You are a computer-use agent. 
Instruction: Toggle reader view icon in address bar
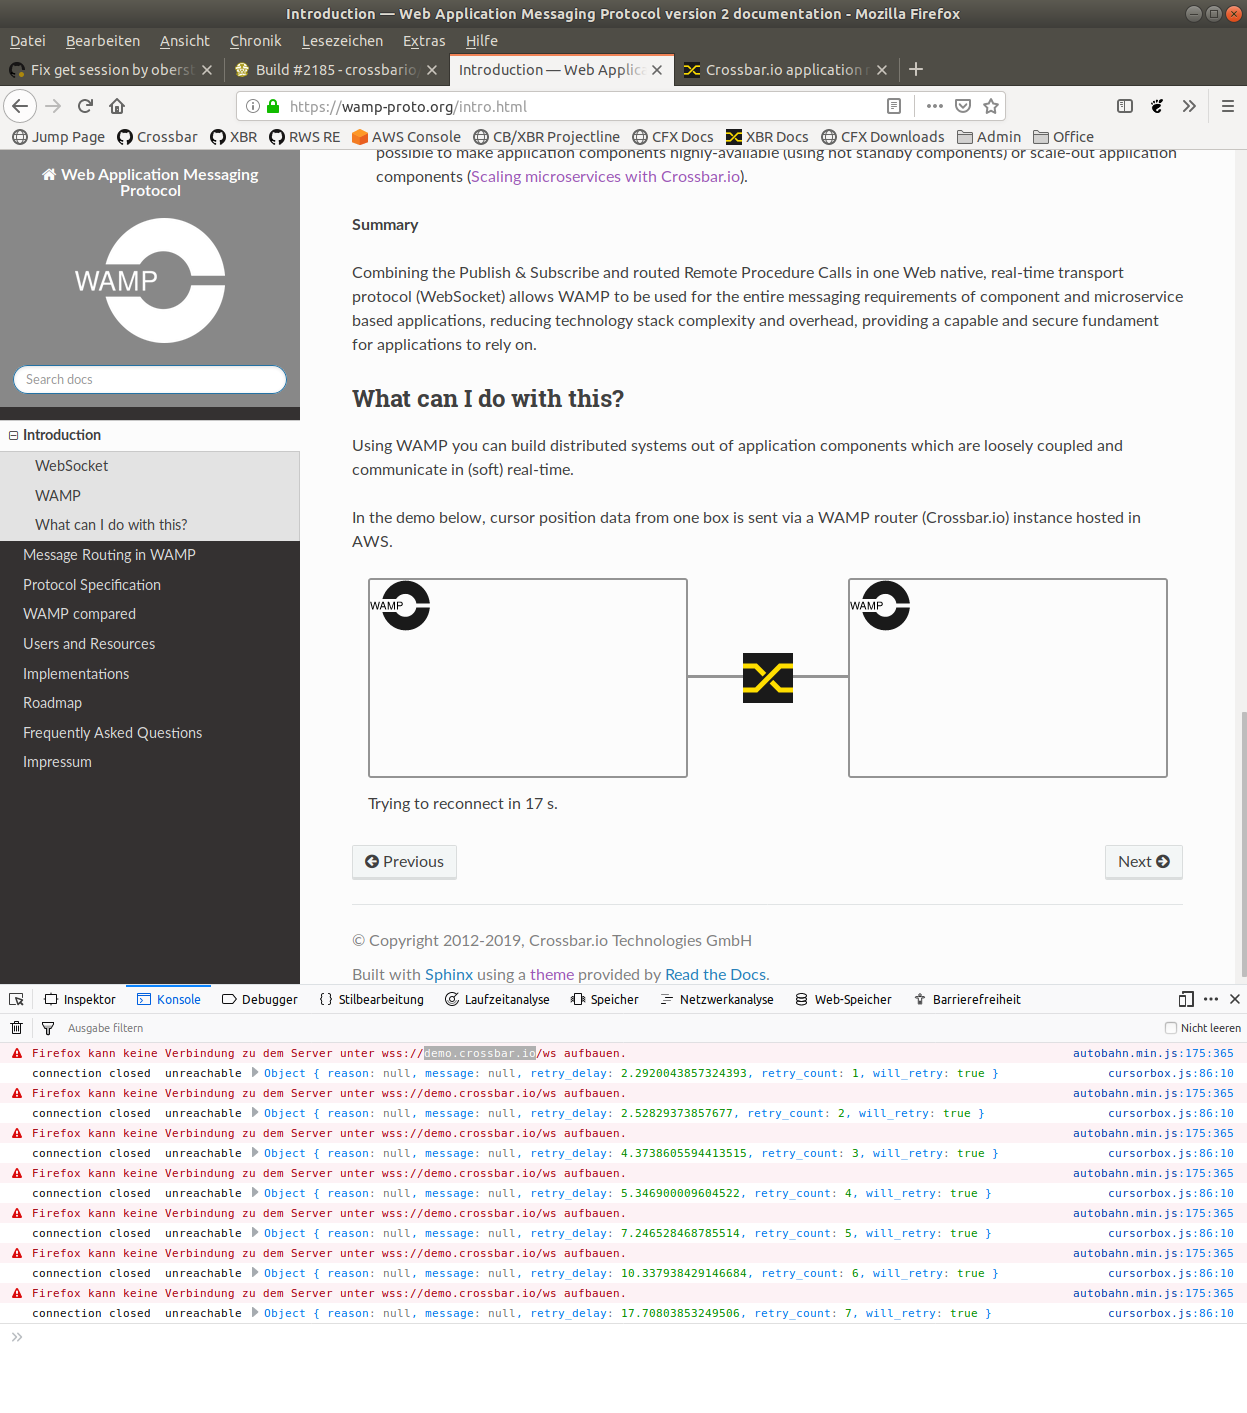(x=894, y=106)
